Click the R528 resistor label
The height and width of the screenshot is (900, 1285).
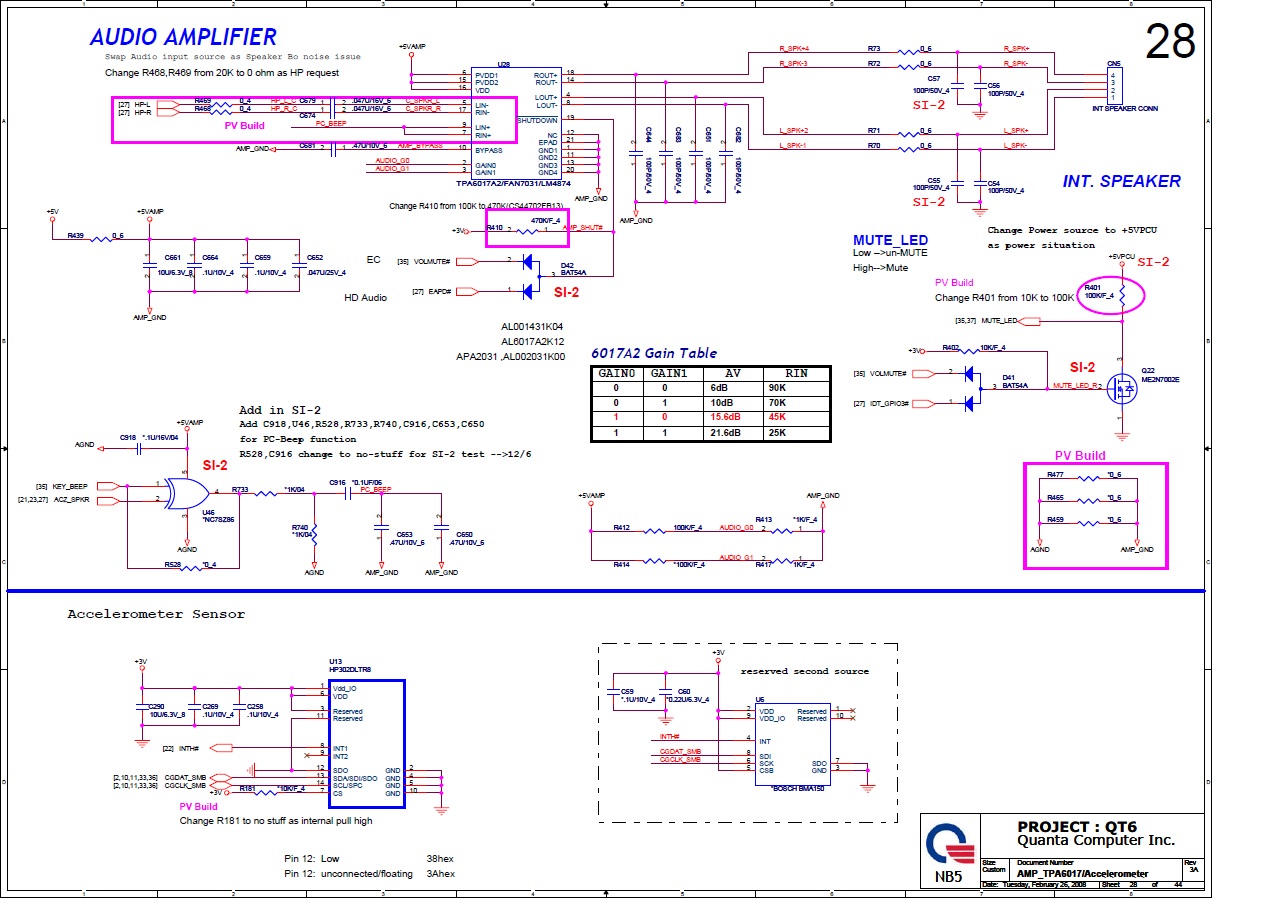(174, 565)
